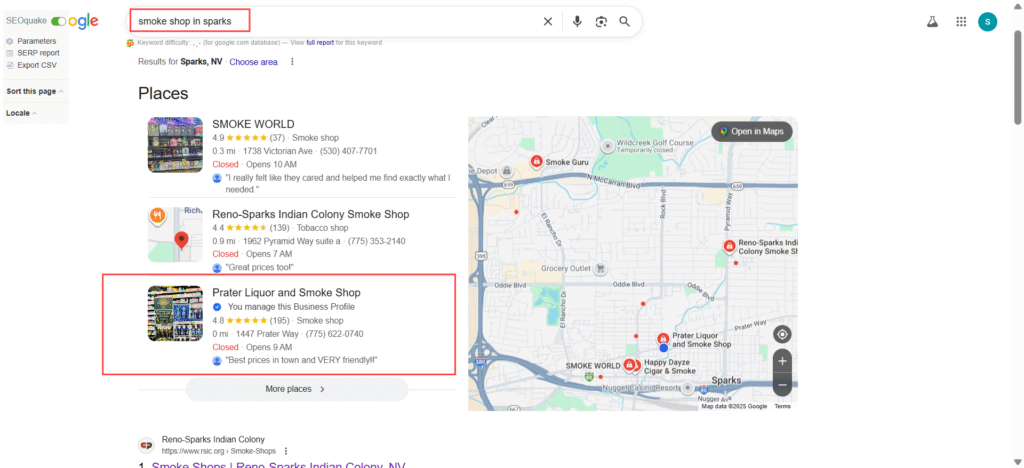Click Export CSV in SEOquake panel
The width and height of the screenshot is (1024, 468).
coord(36,65)
